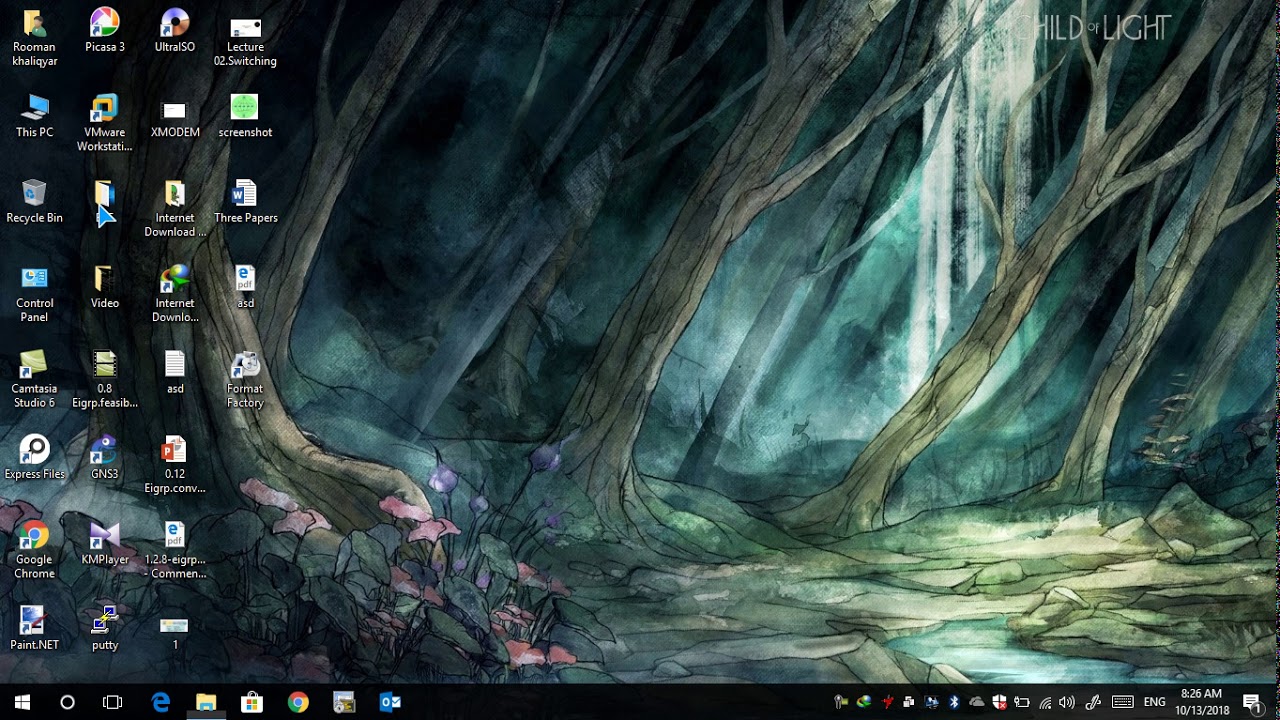Open Windows Security shield tray icon

point(999,702)
